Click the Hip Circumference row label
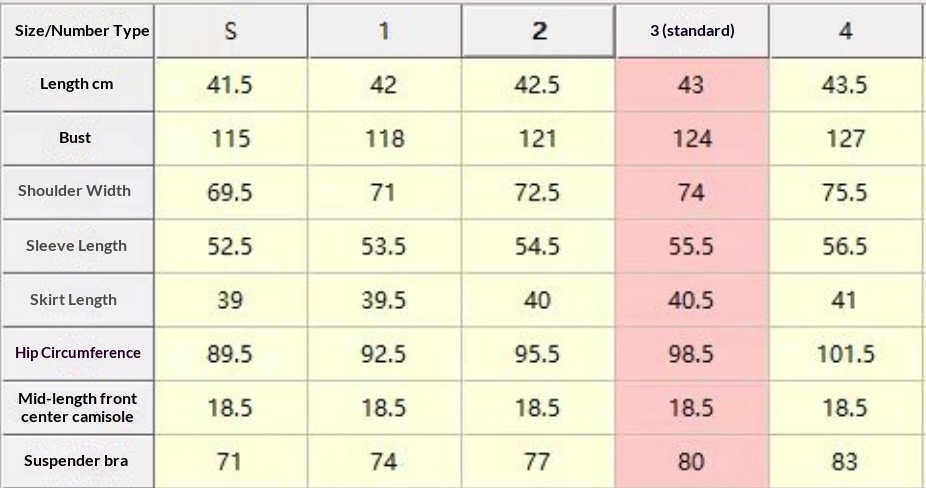 tap(77, 353)
